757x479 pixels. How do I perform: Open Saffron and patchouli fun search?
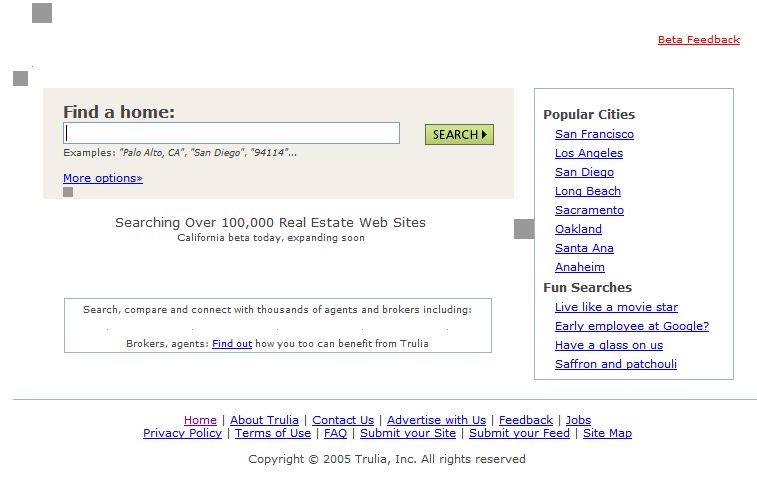(x=616, y=364)
